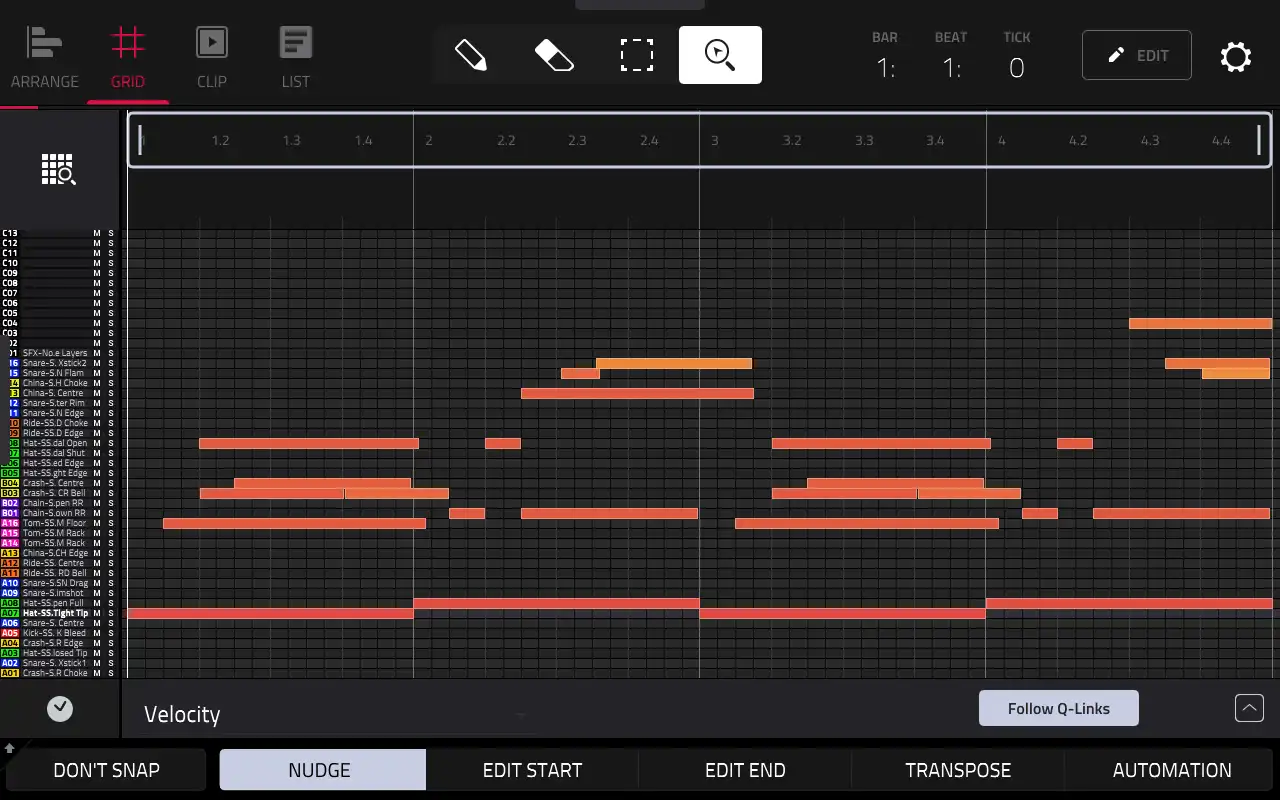Mute pad SFX-No.e Layers
This screenshot has width=1280, height=800.
pyautogui.click(x=97, y=353)
